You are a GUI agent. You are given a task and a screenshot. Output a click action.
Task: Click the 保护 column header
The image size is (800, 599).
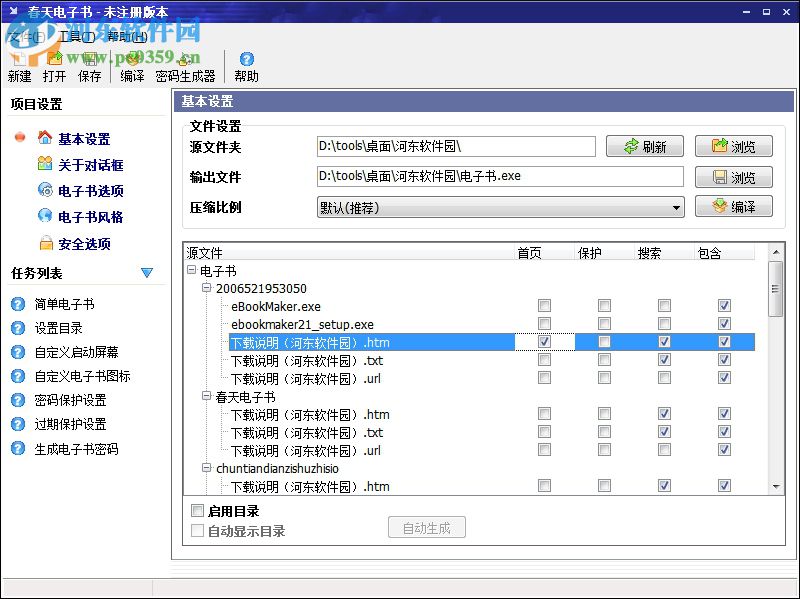604,253
